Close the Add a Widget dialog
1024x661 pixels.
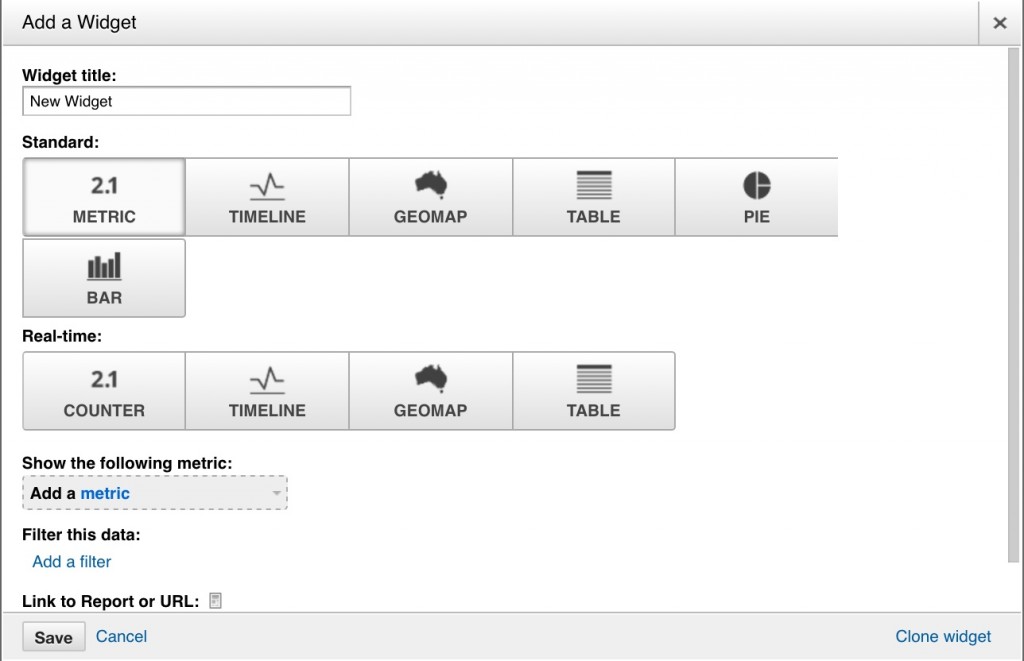pyautogui.click(x=999, y=22)
